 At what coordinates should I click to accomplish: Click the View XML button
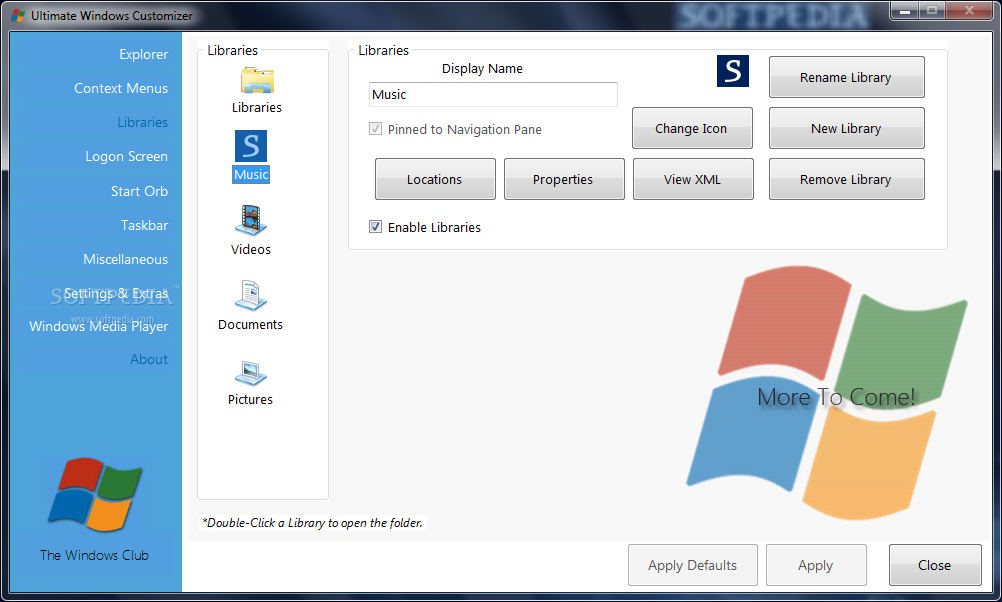[693, 180]
